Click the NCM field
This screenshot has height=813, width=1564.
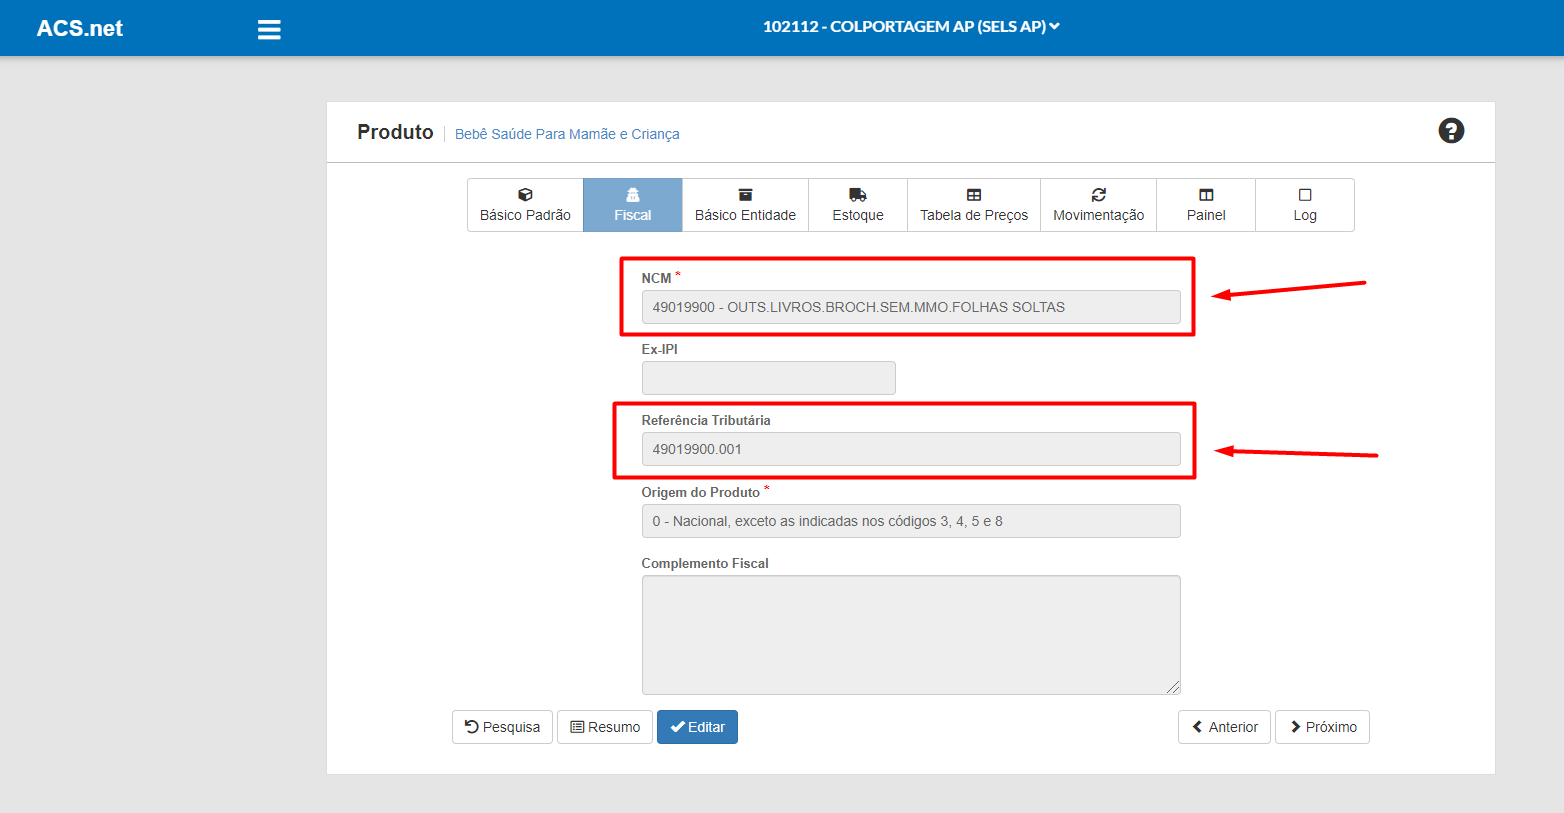pos(911,307)
